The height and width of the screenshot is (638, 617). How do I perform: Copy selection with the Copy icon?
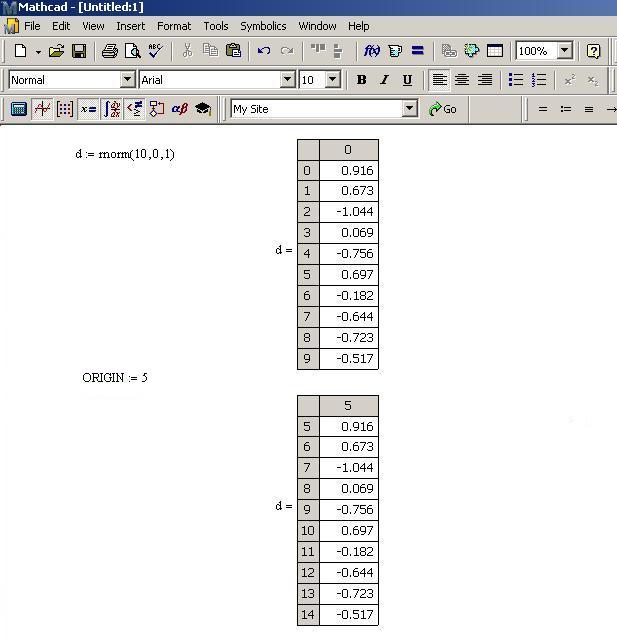(x=210, y=50)
